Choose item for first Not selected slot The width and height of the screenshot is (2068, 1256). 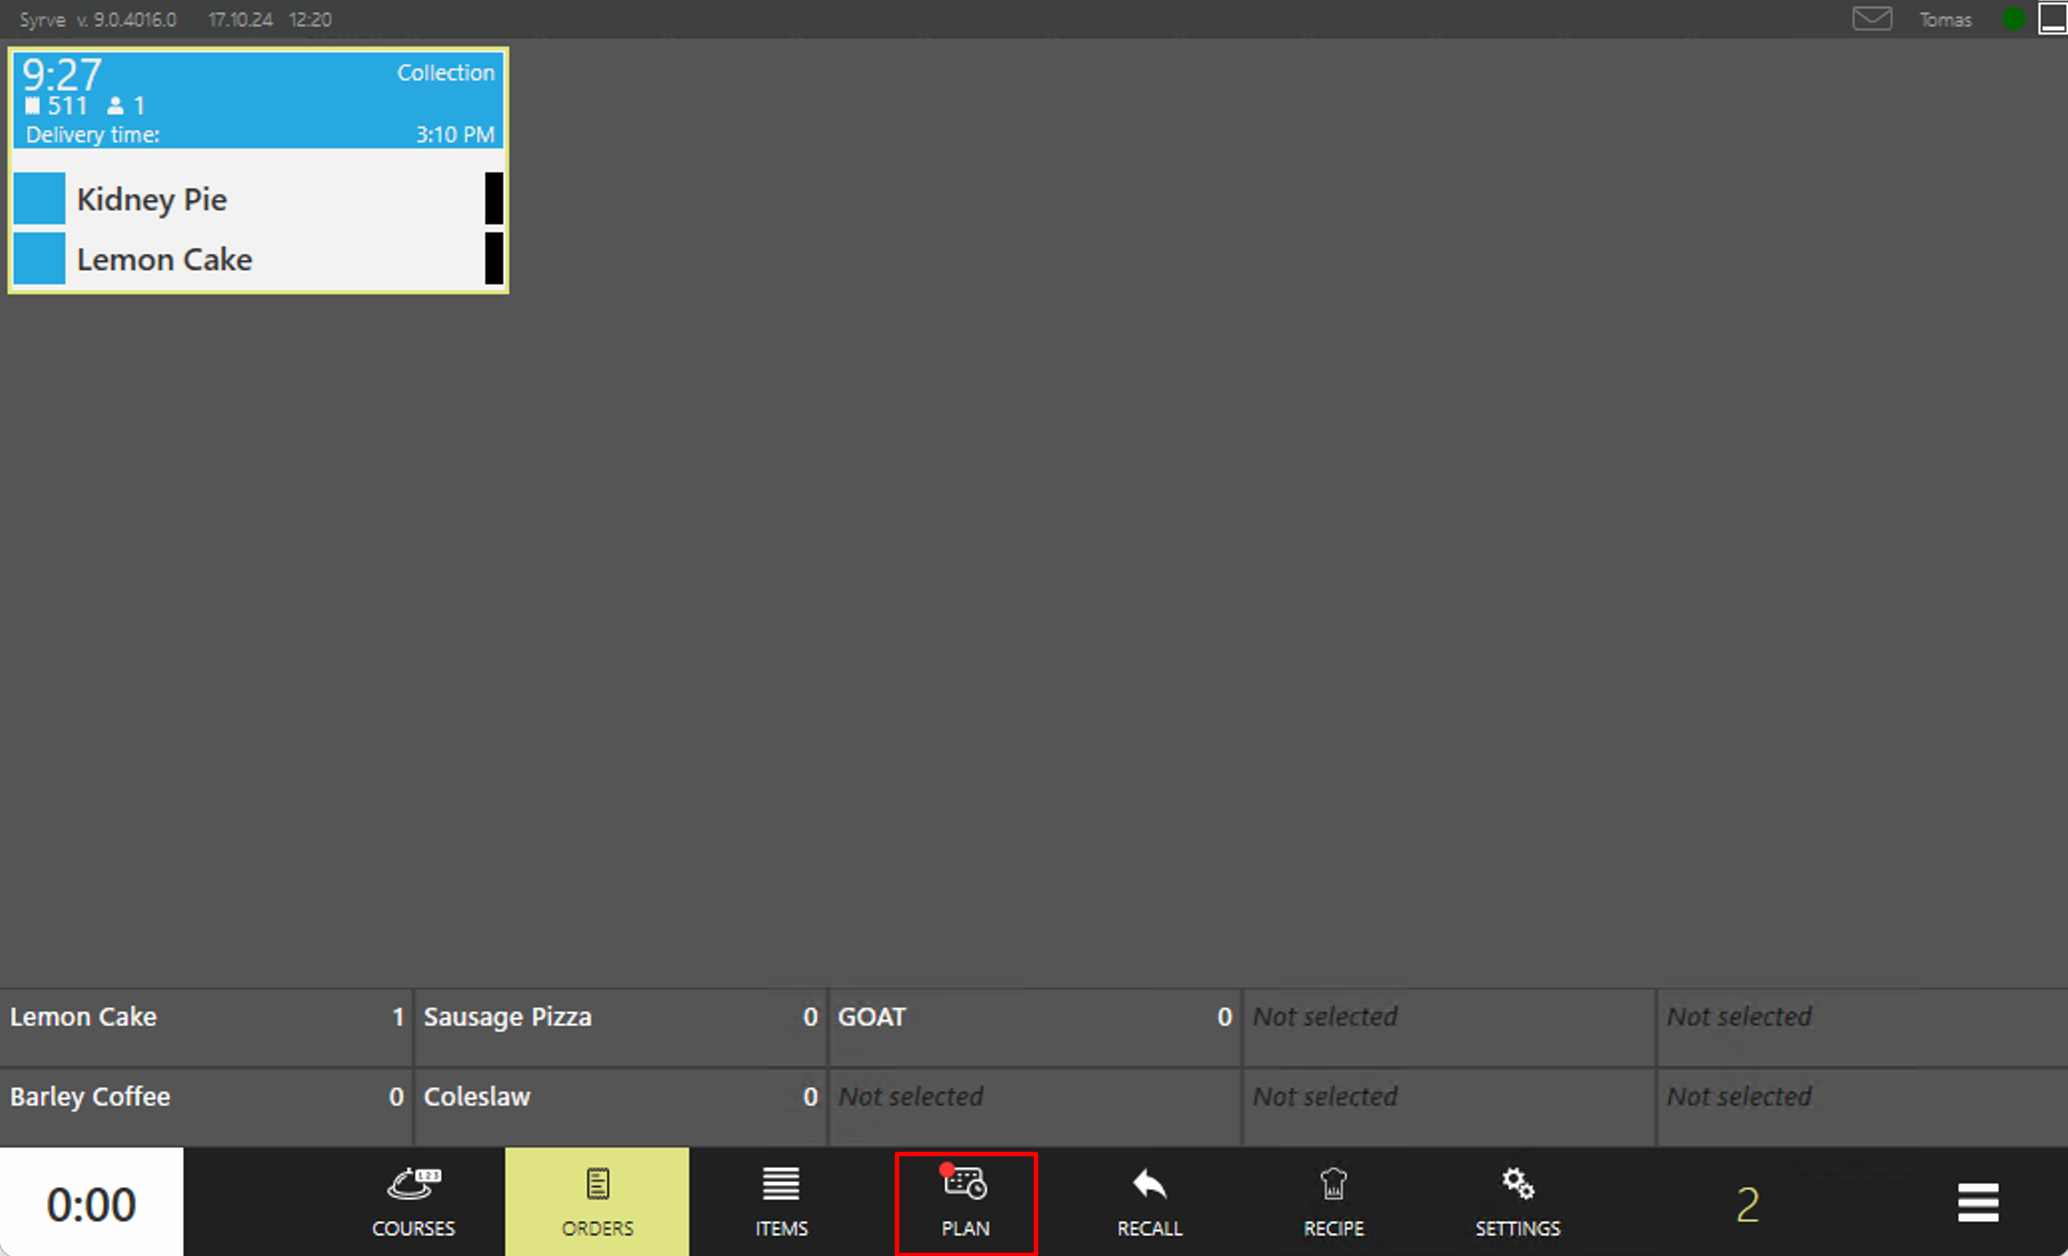tap(1447, 1027)
